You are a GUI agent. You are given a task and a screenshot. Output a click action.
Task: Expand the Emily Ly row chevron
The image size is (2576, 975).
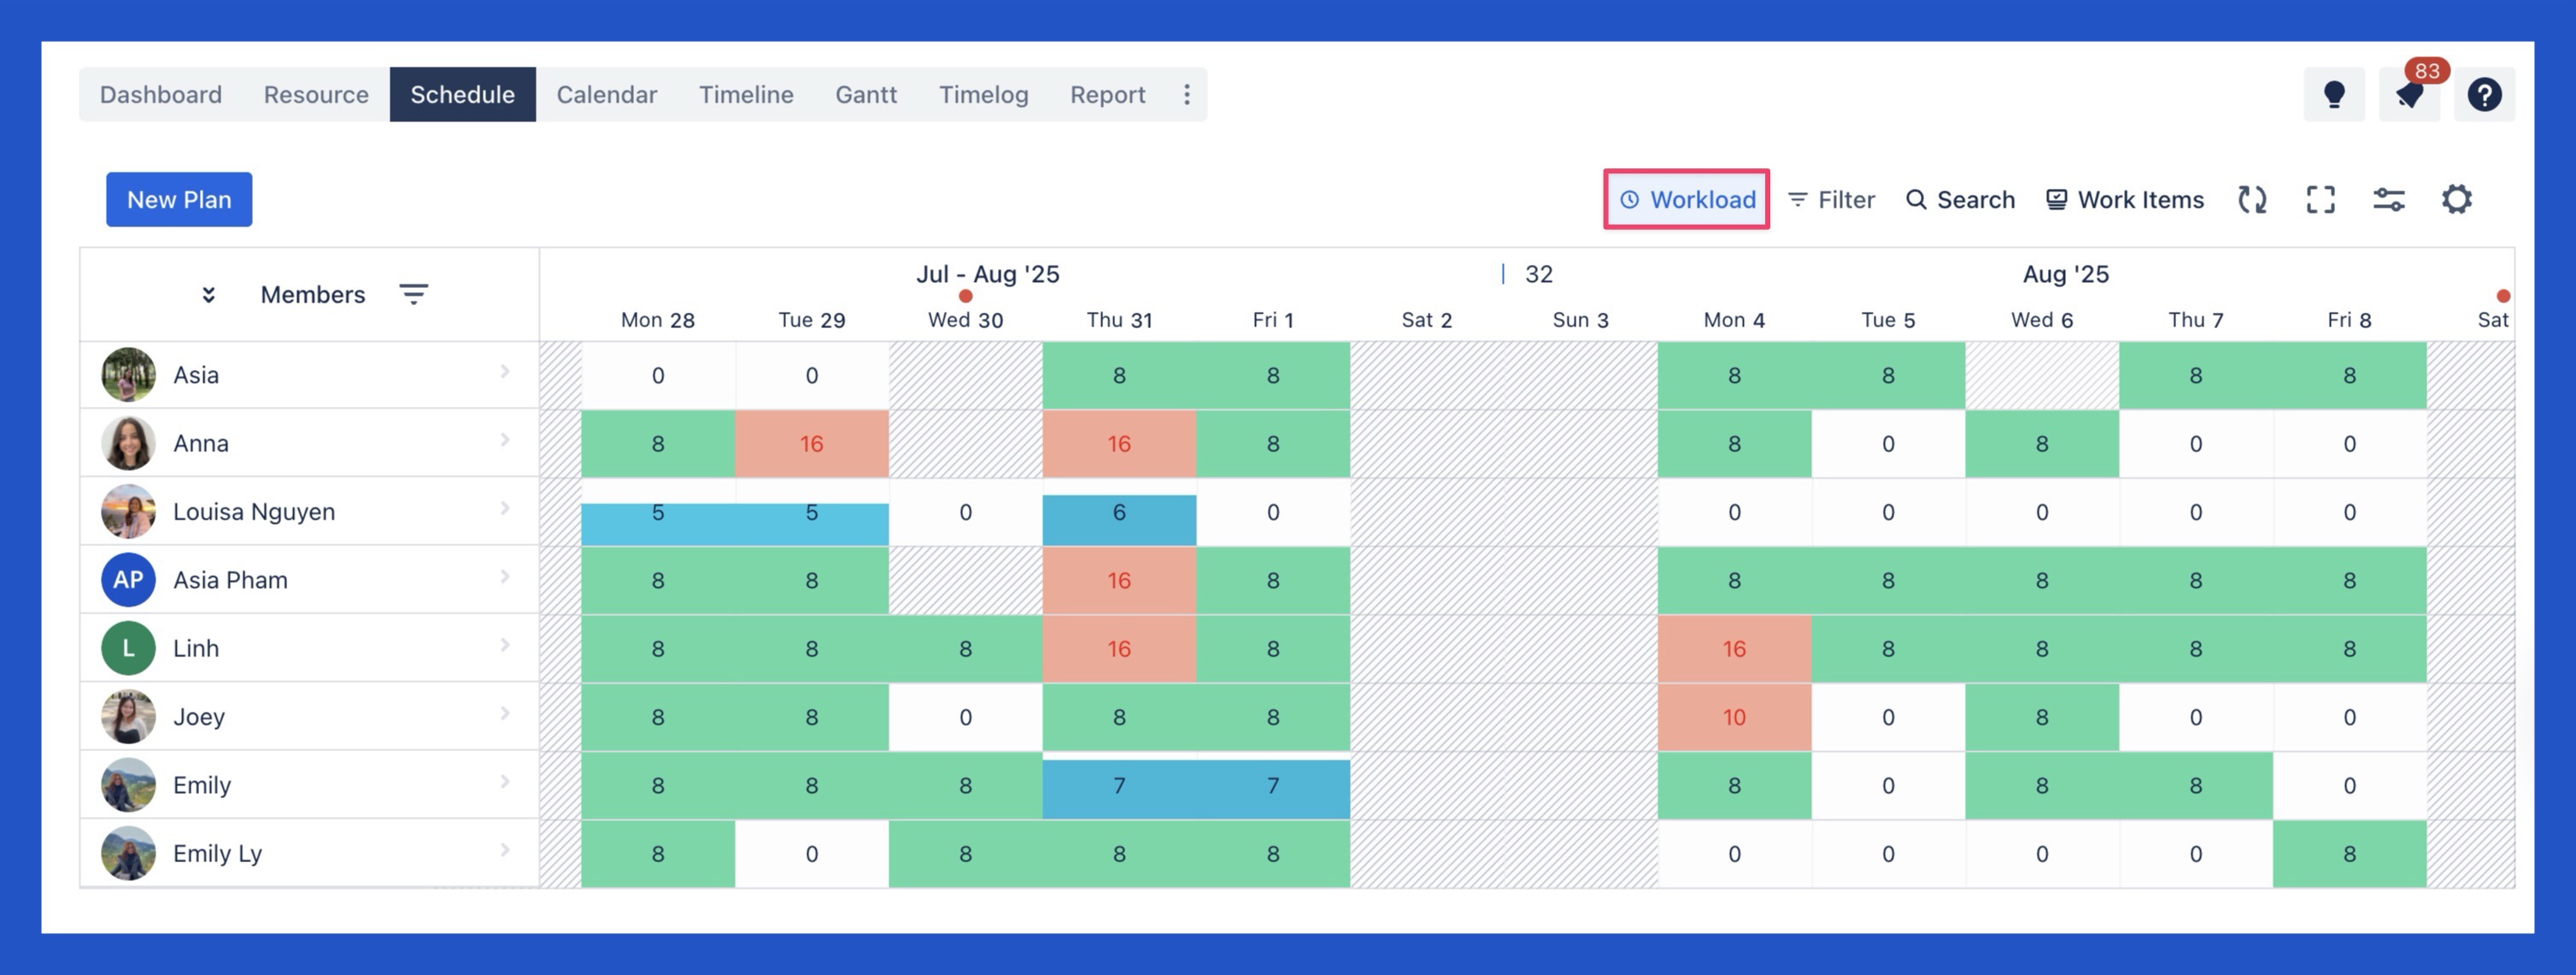pyautogui.click(x=505, y=850)
